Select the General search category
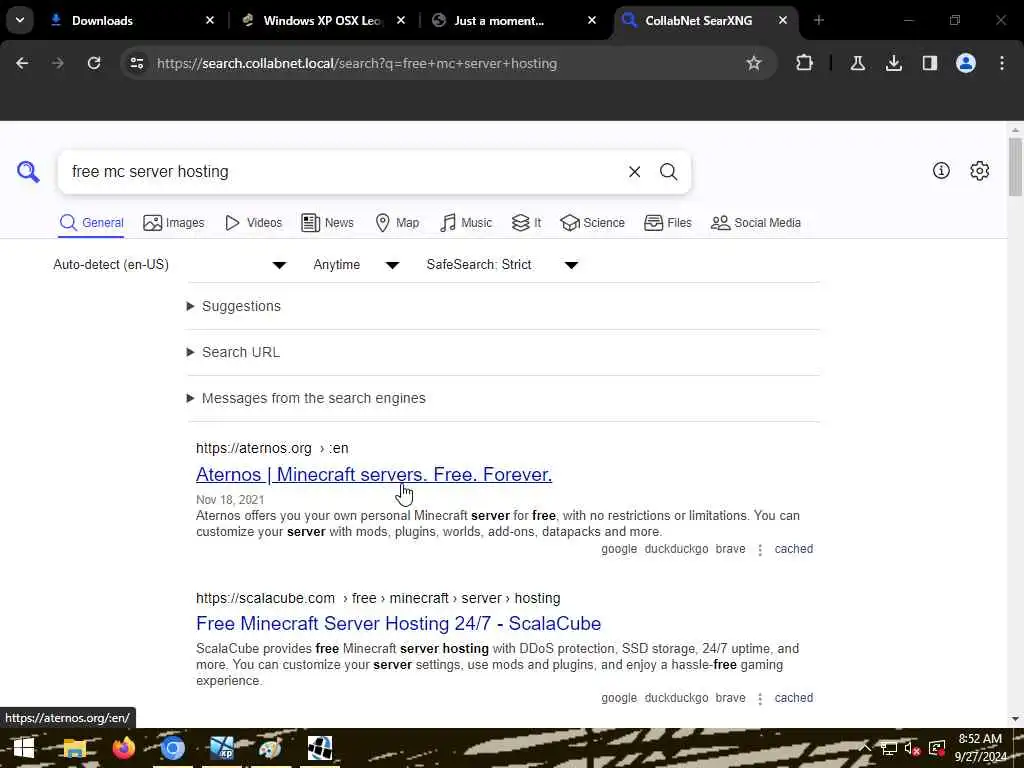 click(x=91, y=223)
